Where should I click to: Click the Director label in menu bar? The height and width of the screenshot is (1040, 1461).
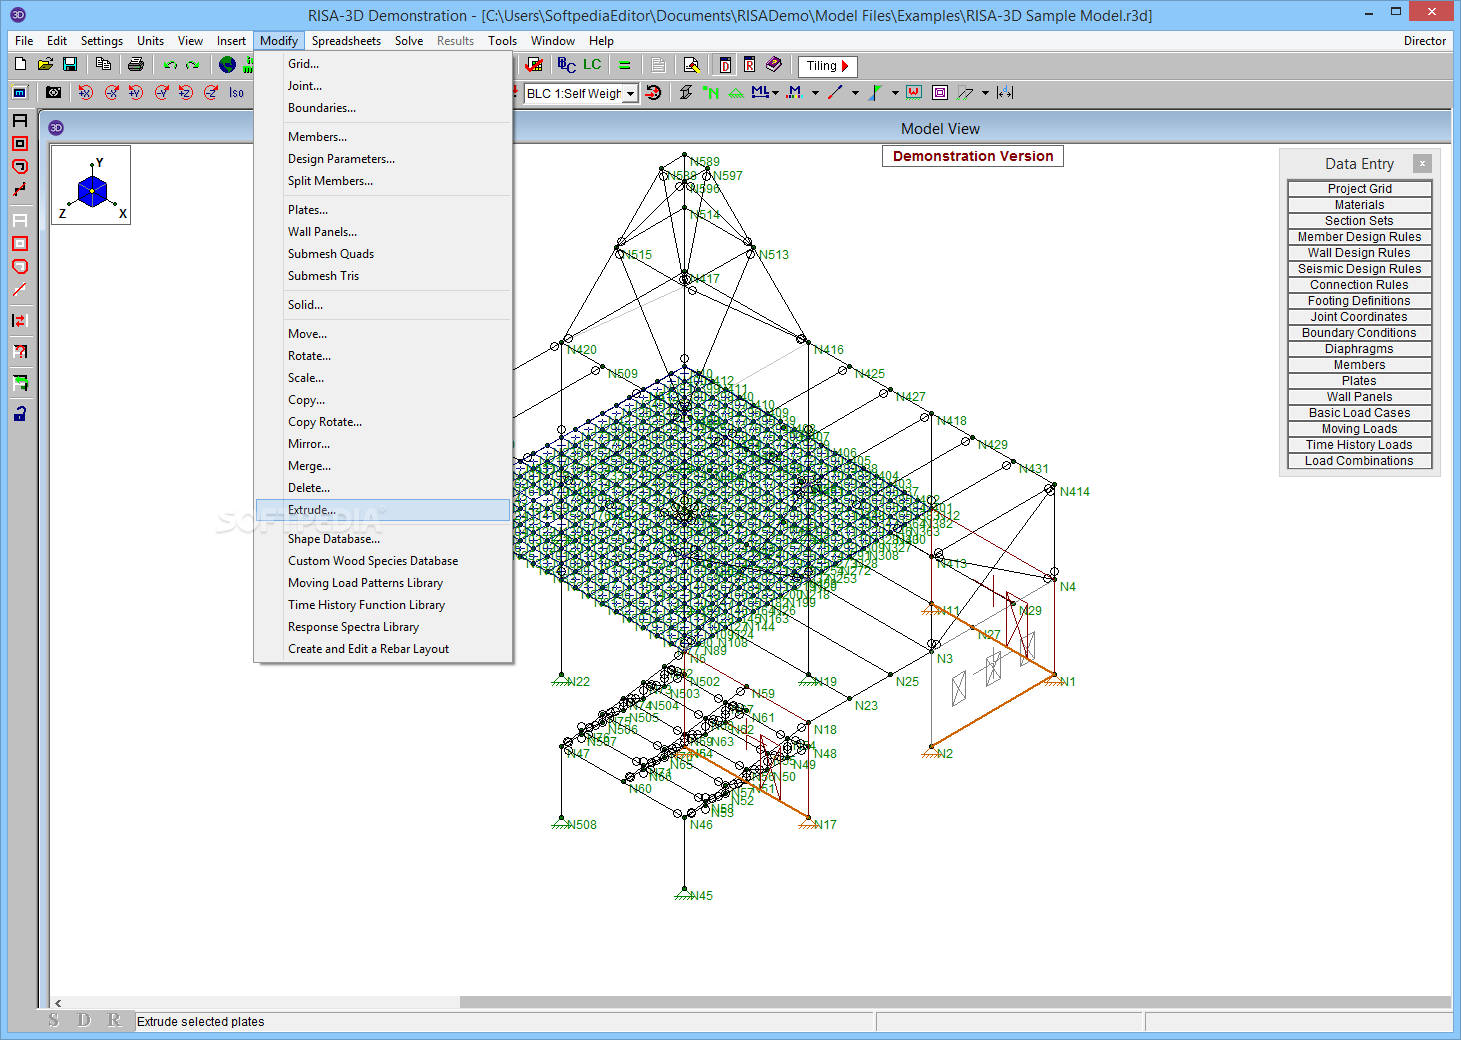tap(1424, 41)
